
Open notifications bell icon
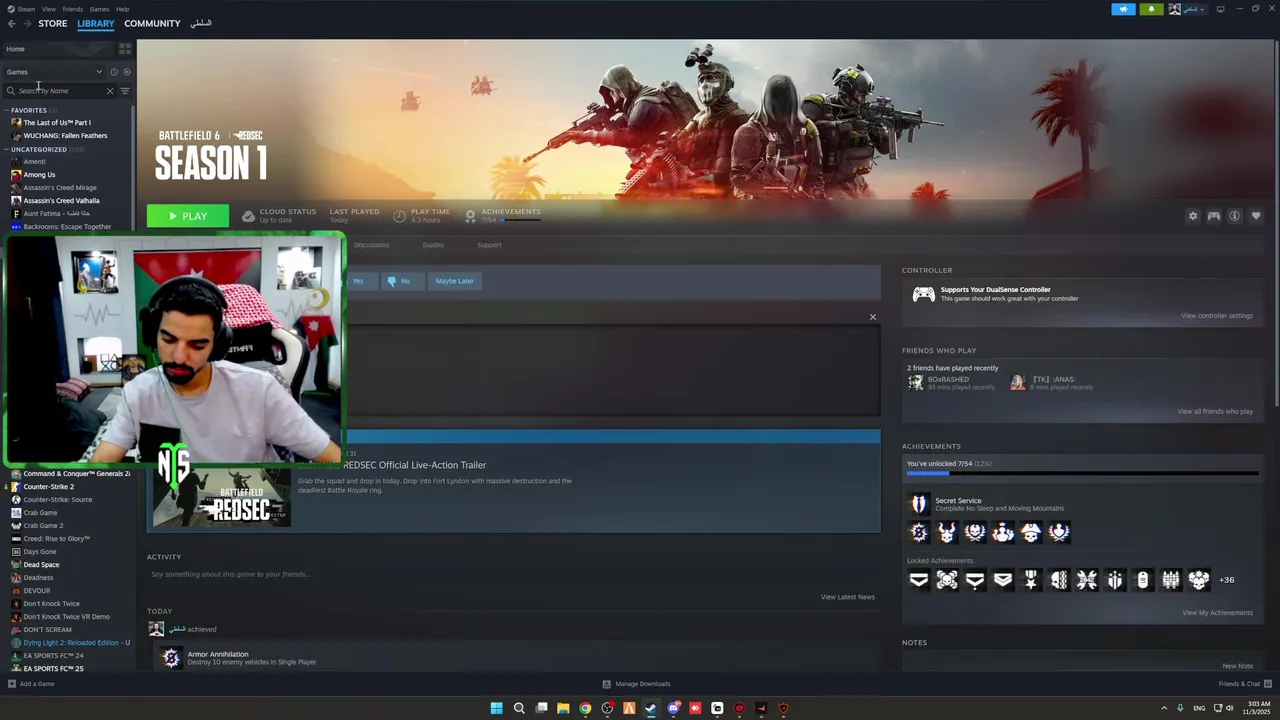(1151, 9)
